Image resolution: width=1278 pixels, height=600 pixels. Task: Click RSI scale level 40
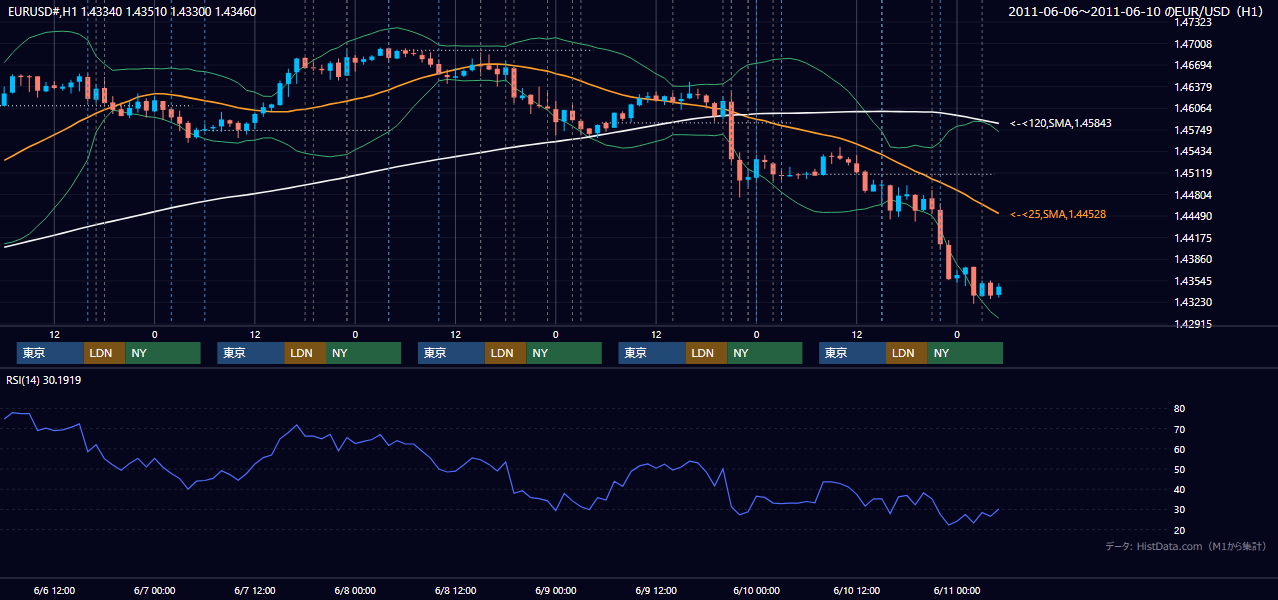(1179, 490)
